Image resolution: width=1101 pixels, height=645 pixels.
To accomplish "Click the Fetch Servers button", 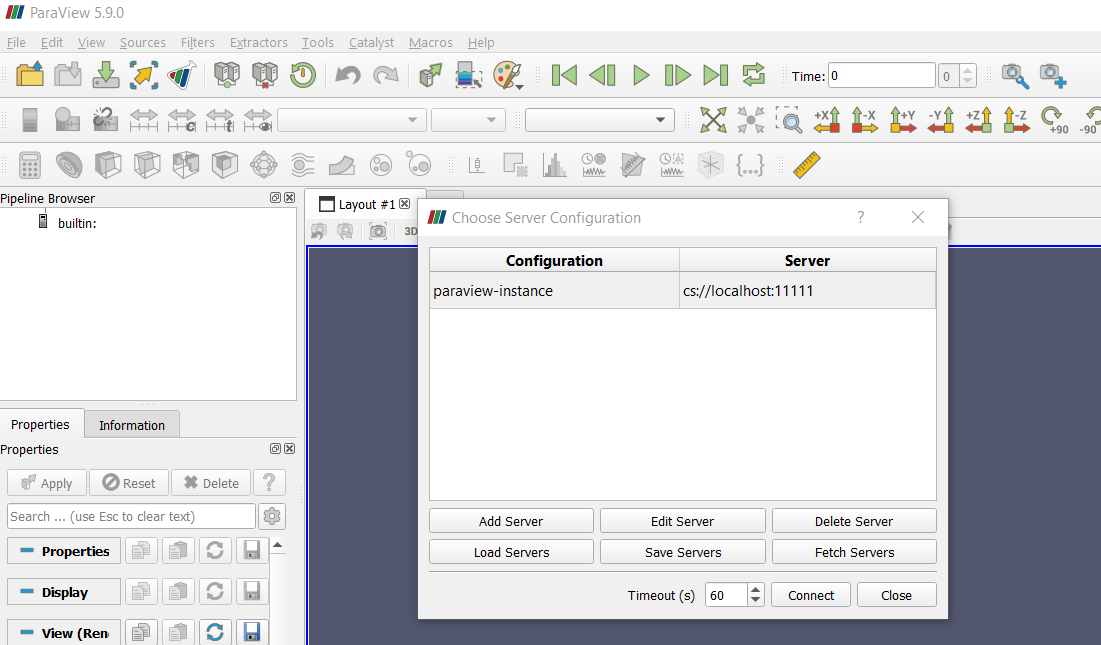I will point(854,552).
